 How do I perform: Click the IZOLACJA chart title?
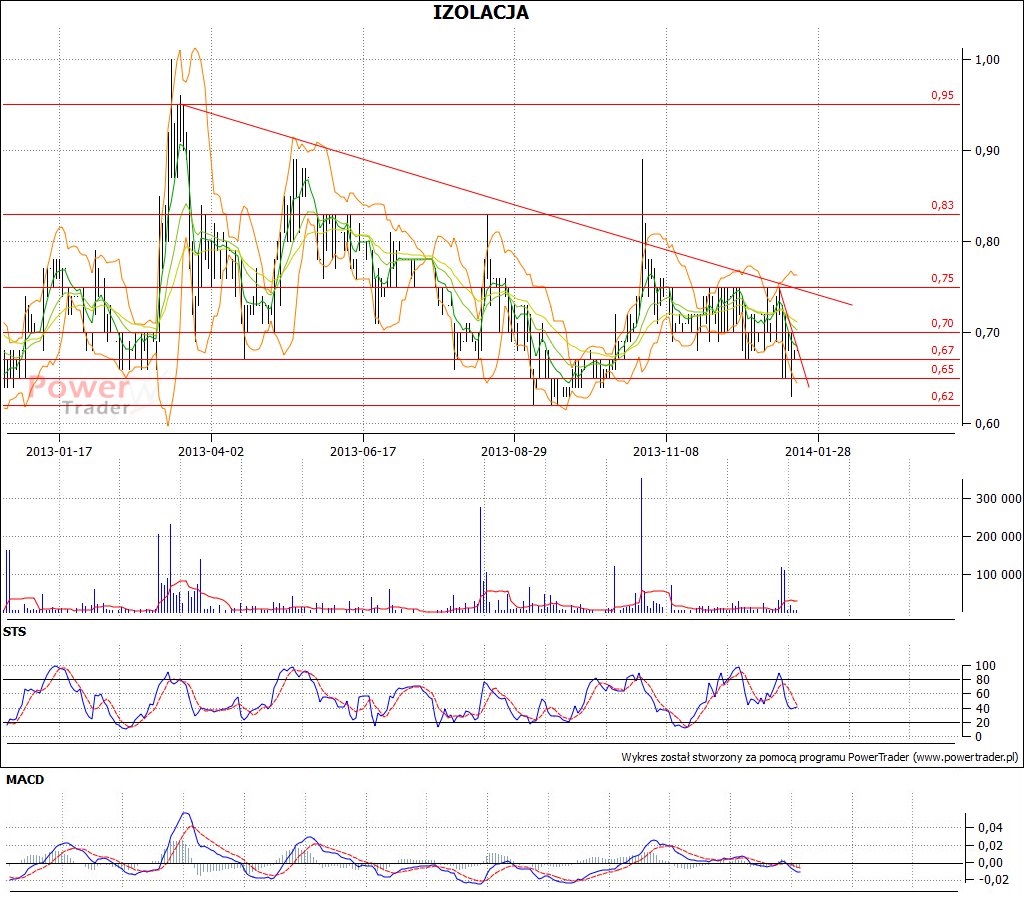[x=481, y=12]
